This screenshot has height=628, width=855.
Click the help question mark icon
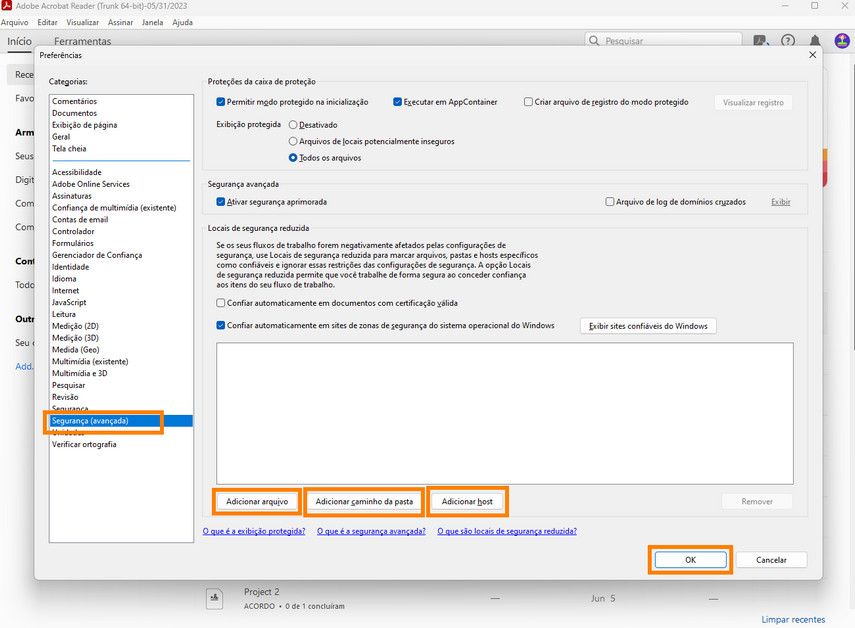tap(787, 41)
